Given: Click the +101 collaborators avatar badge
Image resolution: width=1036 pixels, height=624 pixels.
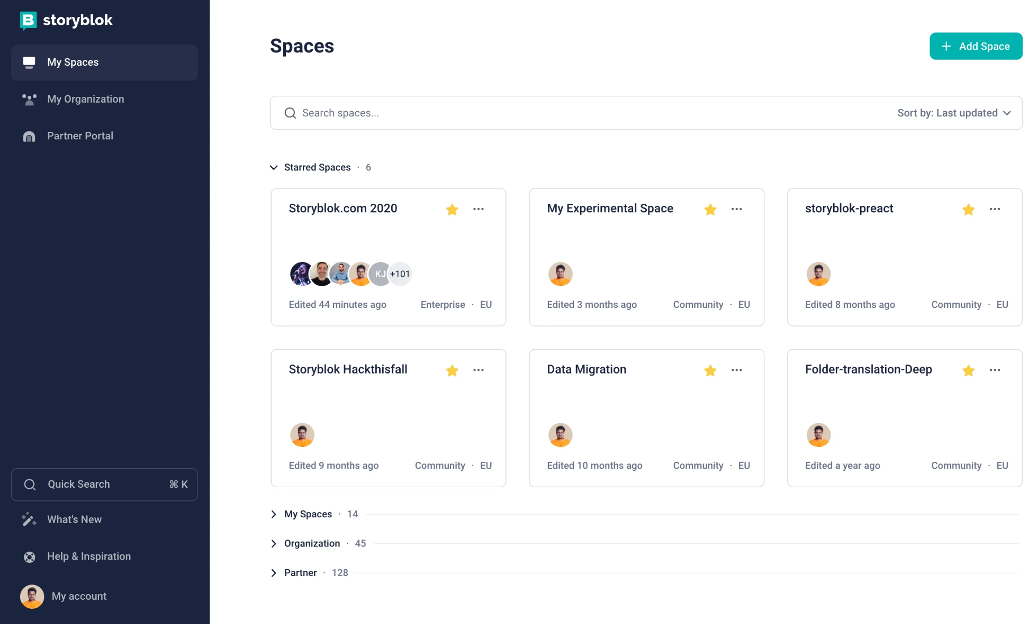Looking at the screenshot, I should 400,274.
